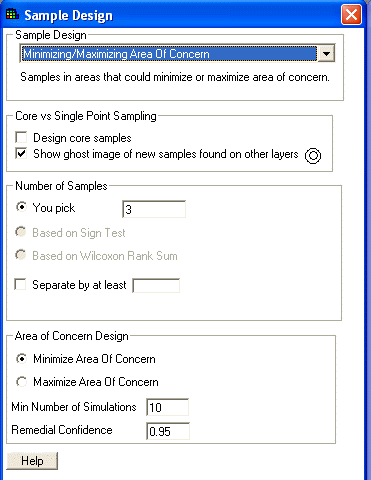Click the Remedial Confidence value field

tap(168, 431)
